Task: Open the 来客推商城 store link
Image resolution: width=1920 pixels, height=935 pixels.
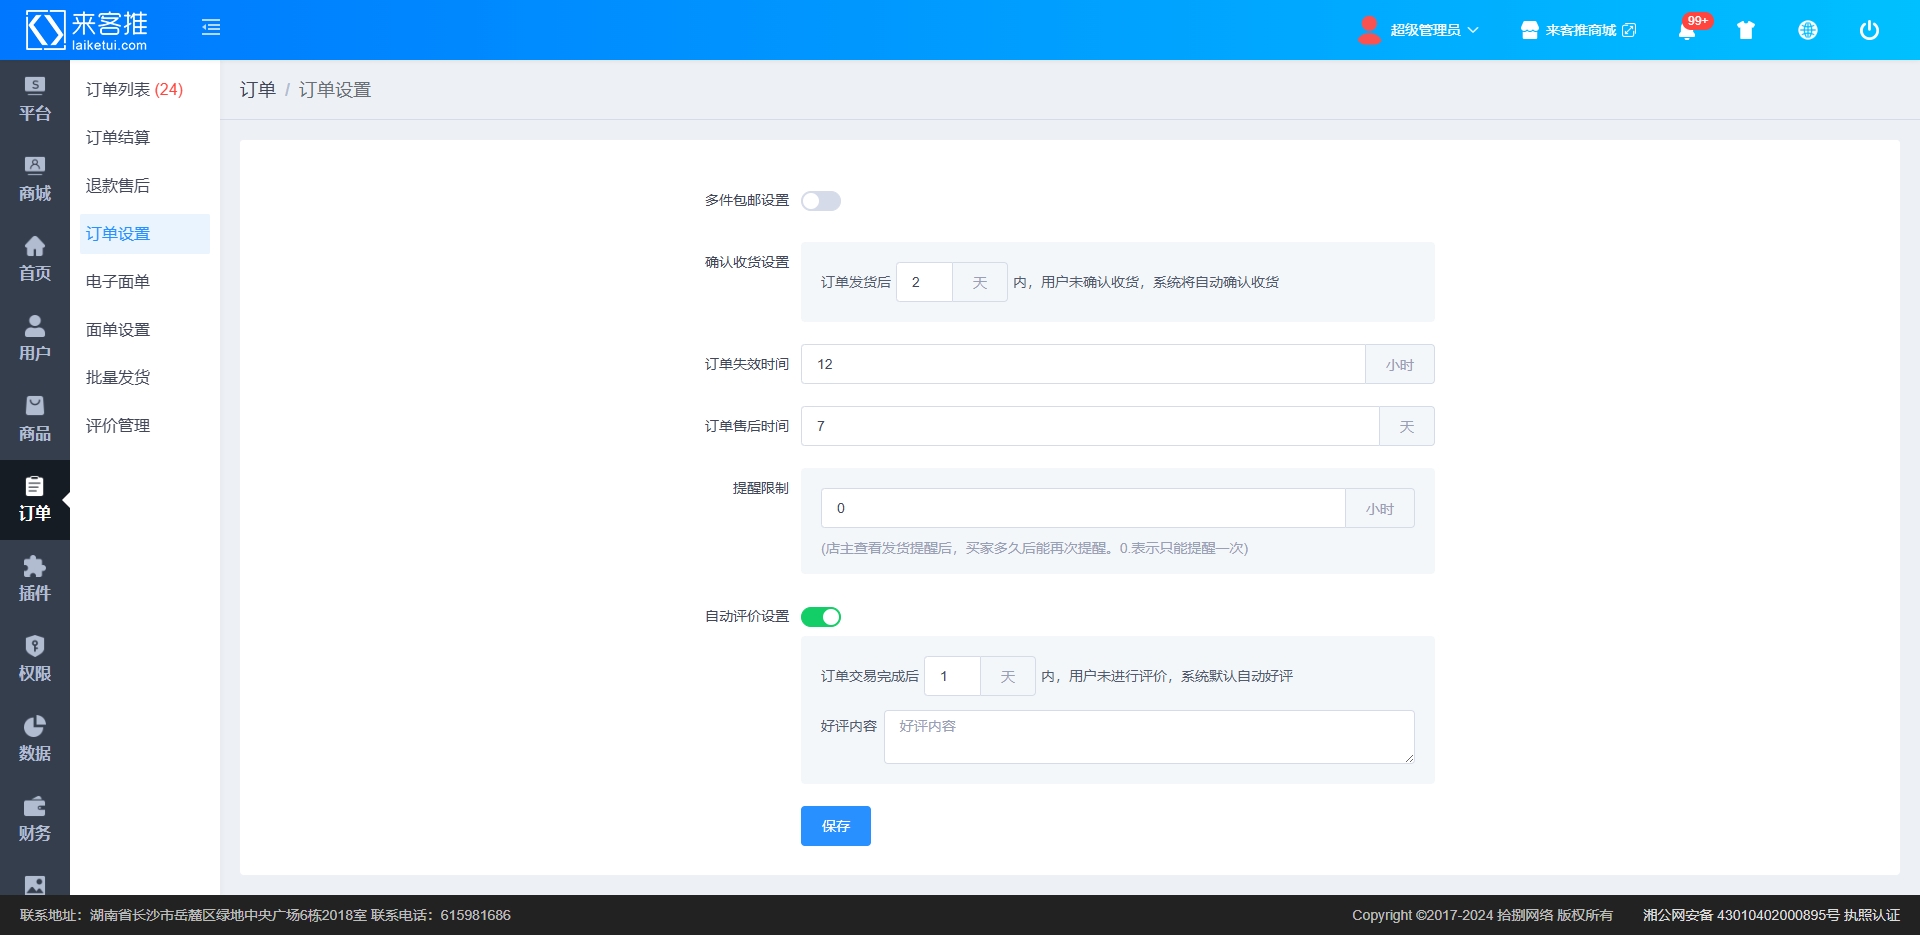Action: coord(1579,30)
